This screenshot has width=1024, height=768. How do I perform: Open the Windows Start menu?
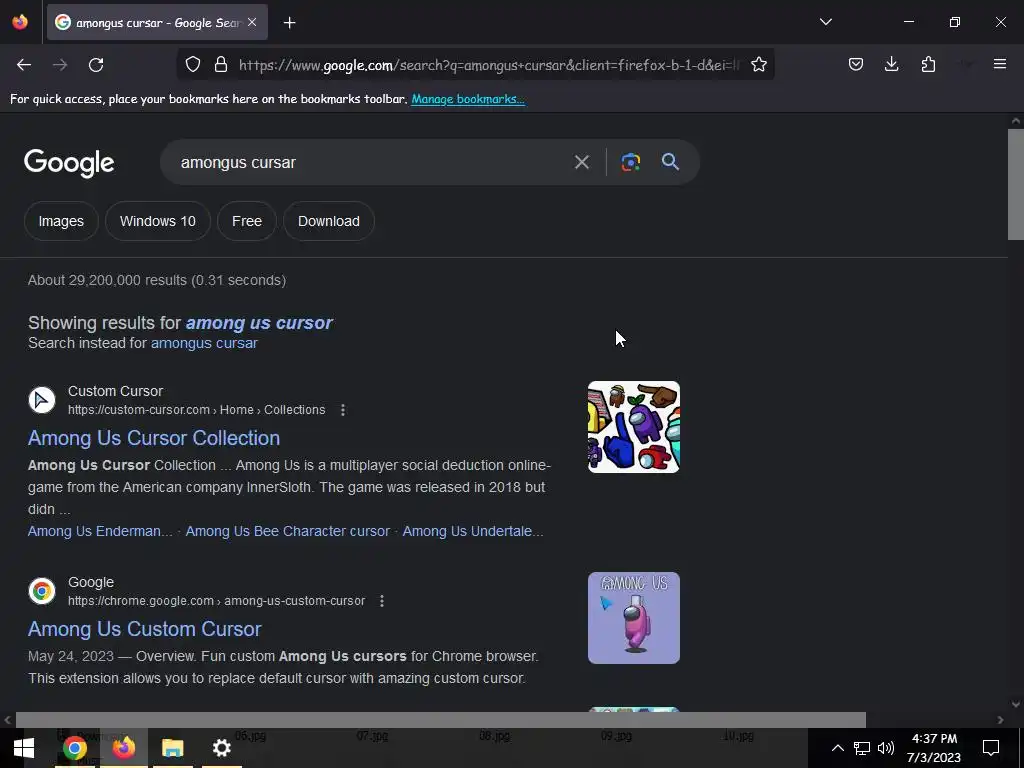click(24, 748)
